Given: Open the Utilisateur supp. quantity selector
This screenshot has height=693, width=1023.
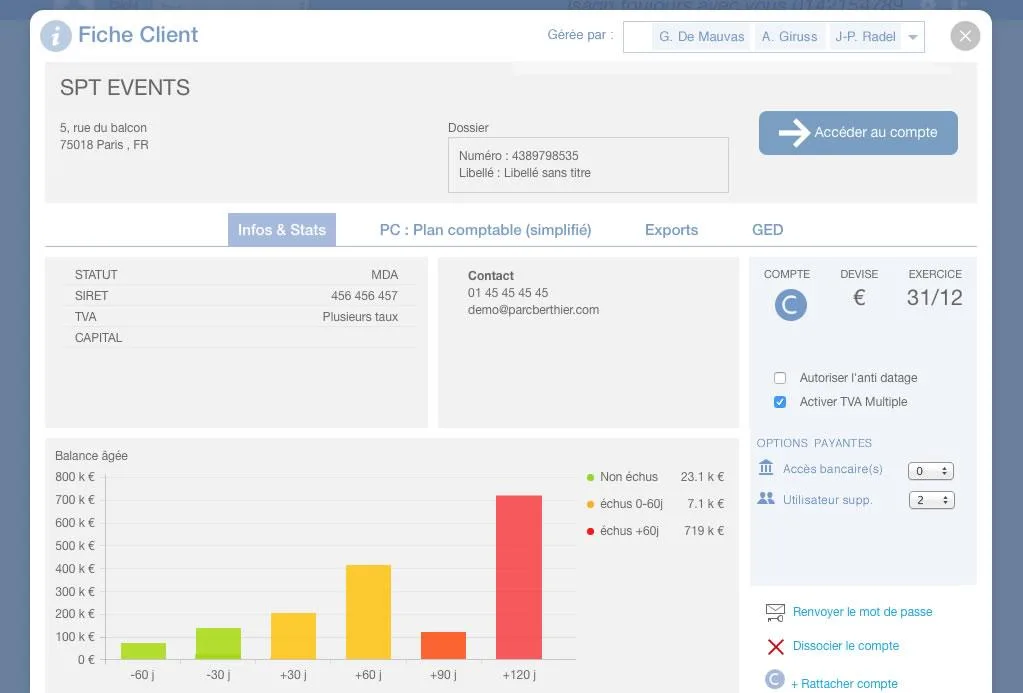Looking at the screenshot, I should 932,500.
